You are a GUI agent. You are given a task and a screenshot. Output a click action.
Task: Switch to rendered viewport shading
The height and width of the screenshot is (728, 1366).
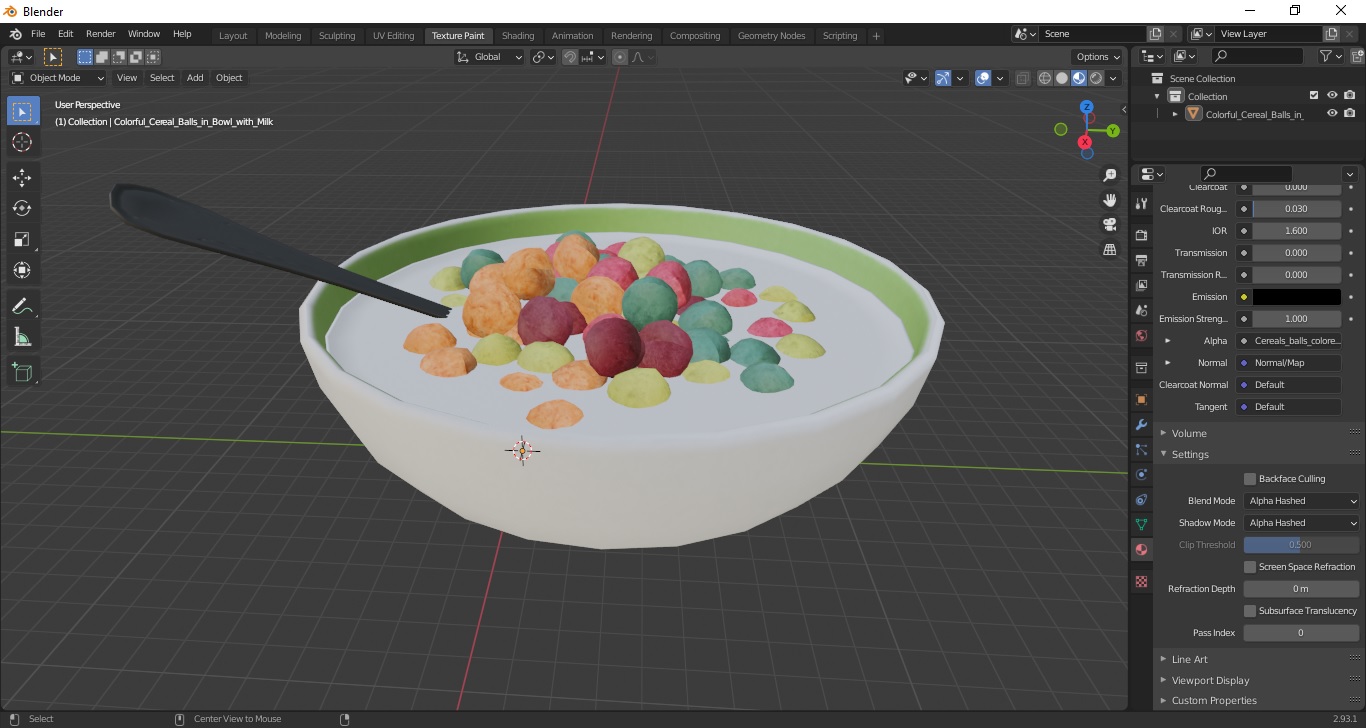pyautogui.click(x=1096, y=78)
